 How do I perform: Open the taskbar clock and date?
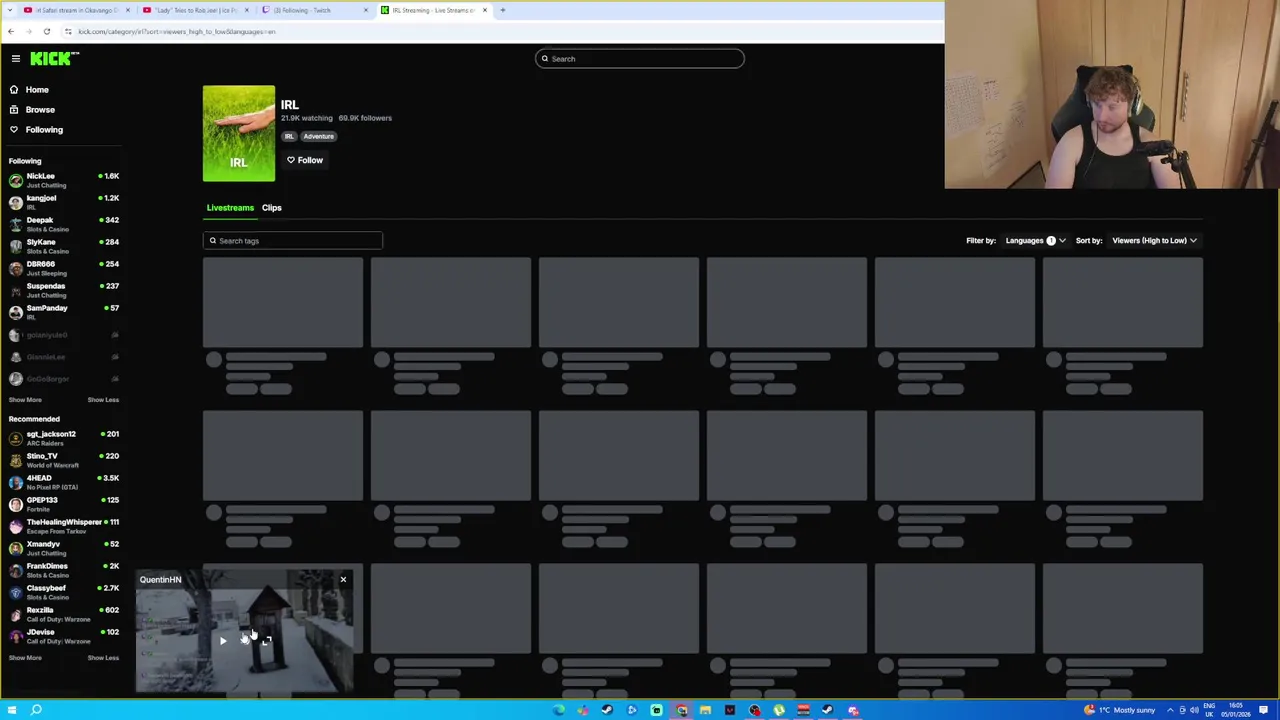click(1238, 710)
